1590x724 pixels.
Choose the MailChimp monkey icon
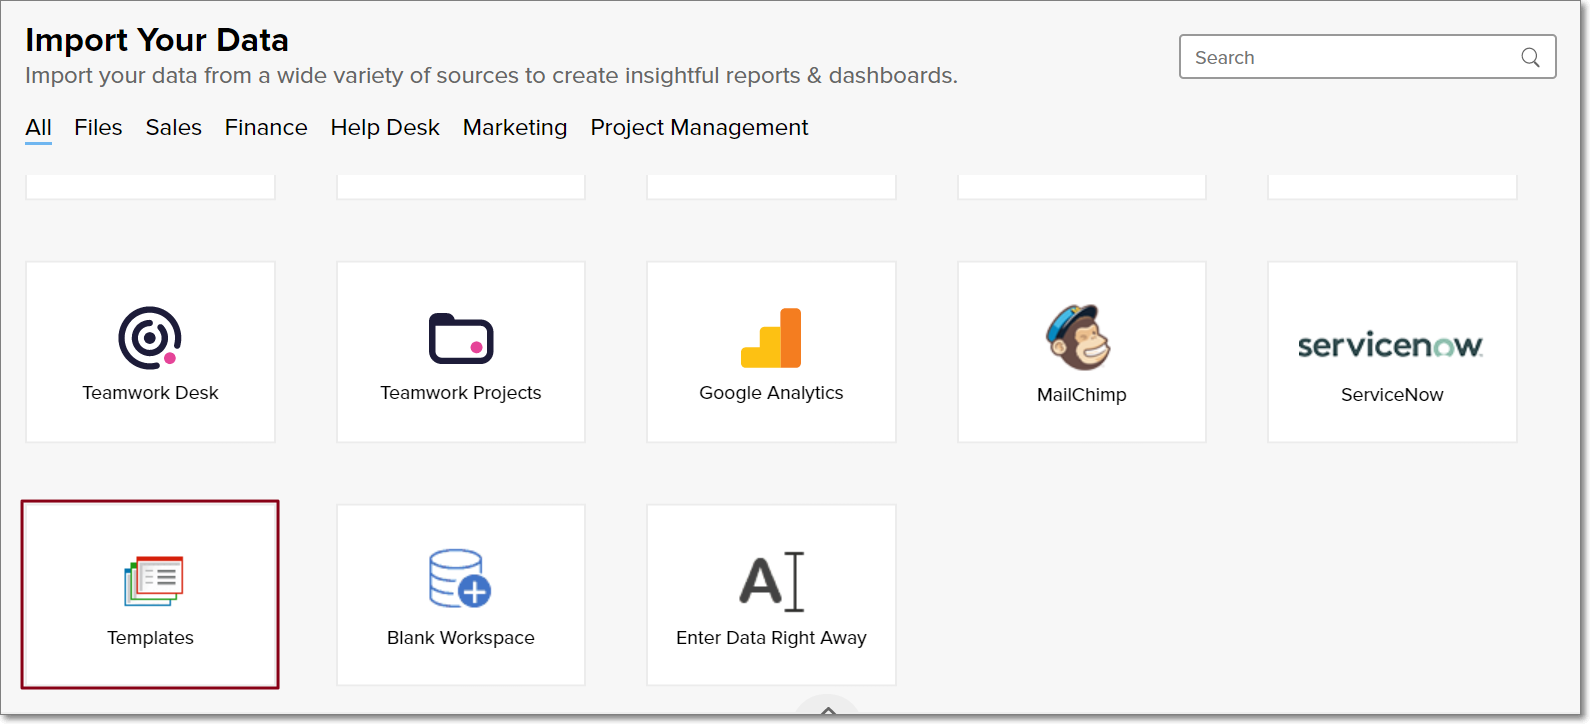pos(1080,338)
